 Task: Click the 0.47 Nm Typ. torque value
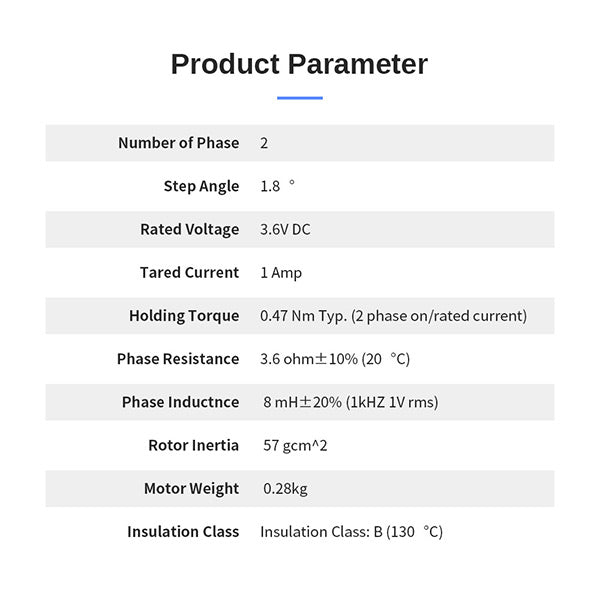pos(393,315)
